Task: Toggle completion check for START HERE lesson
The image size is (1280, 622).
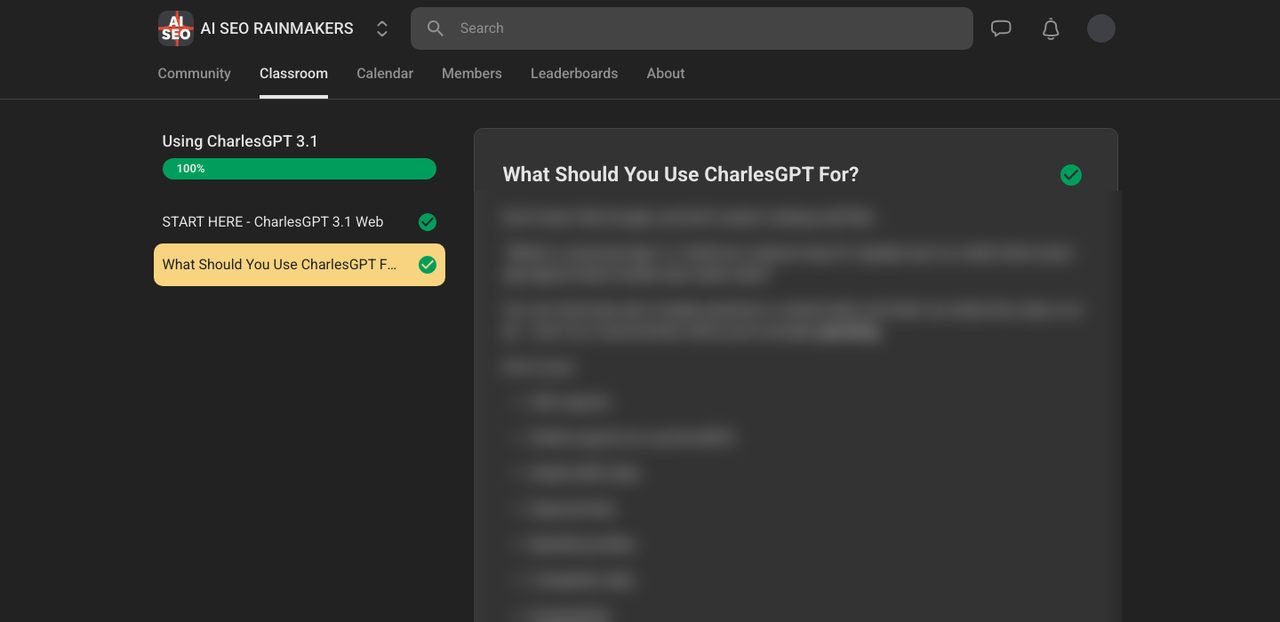Action: [428, 222]
